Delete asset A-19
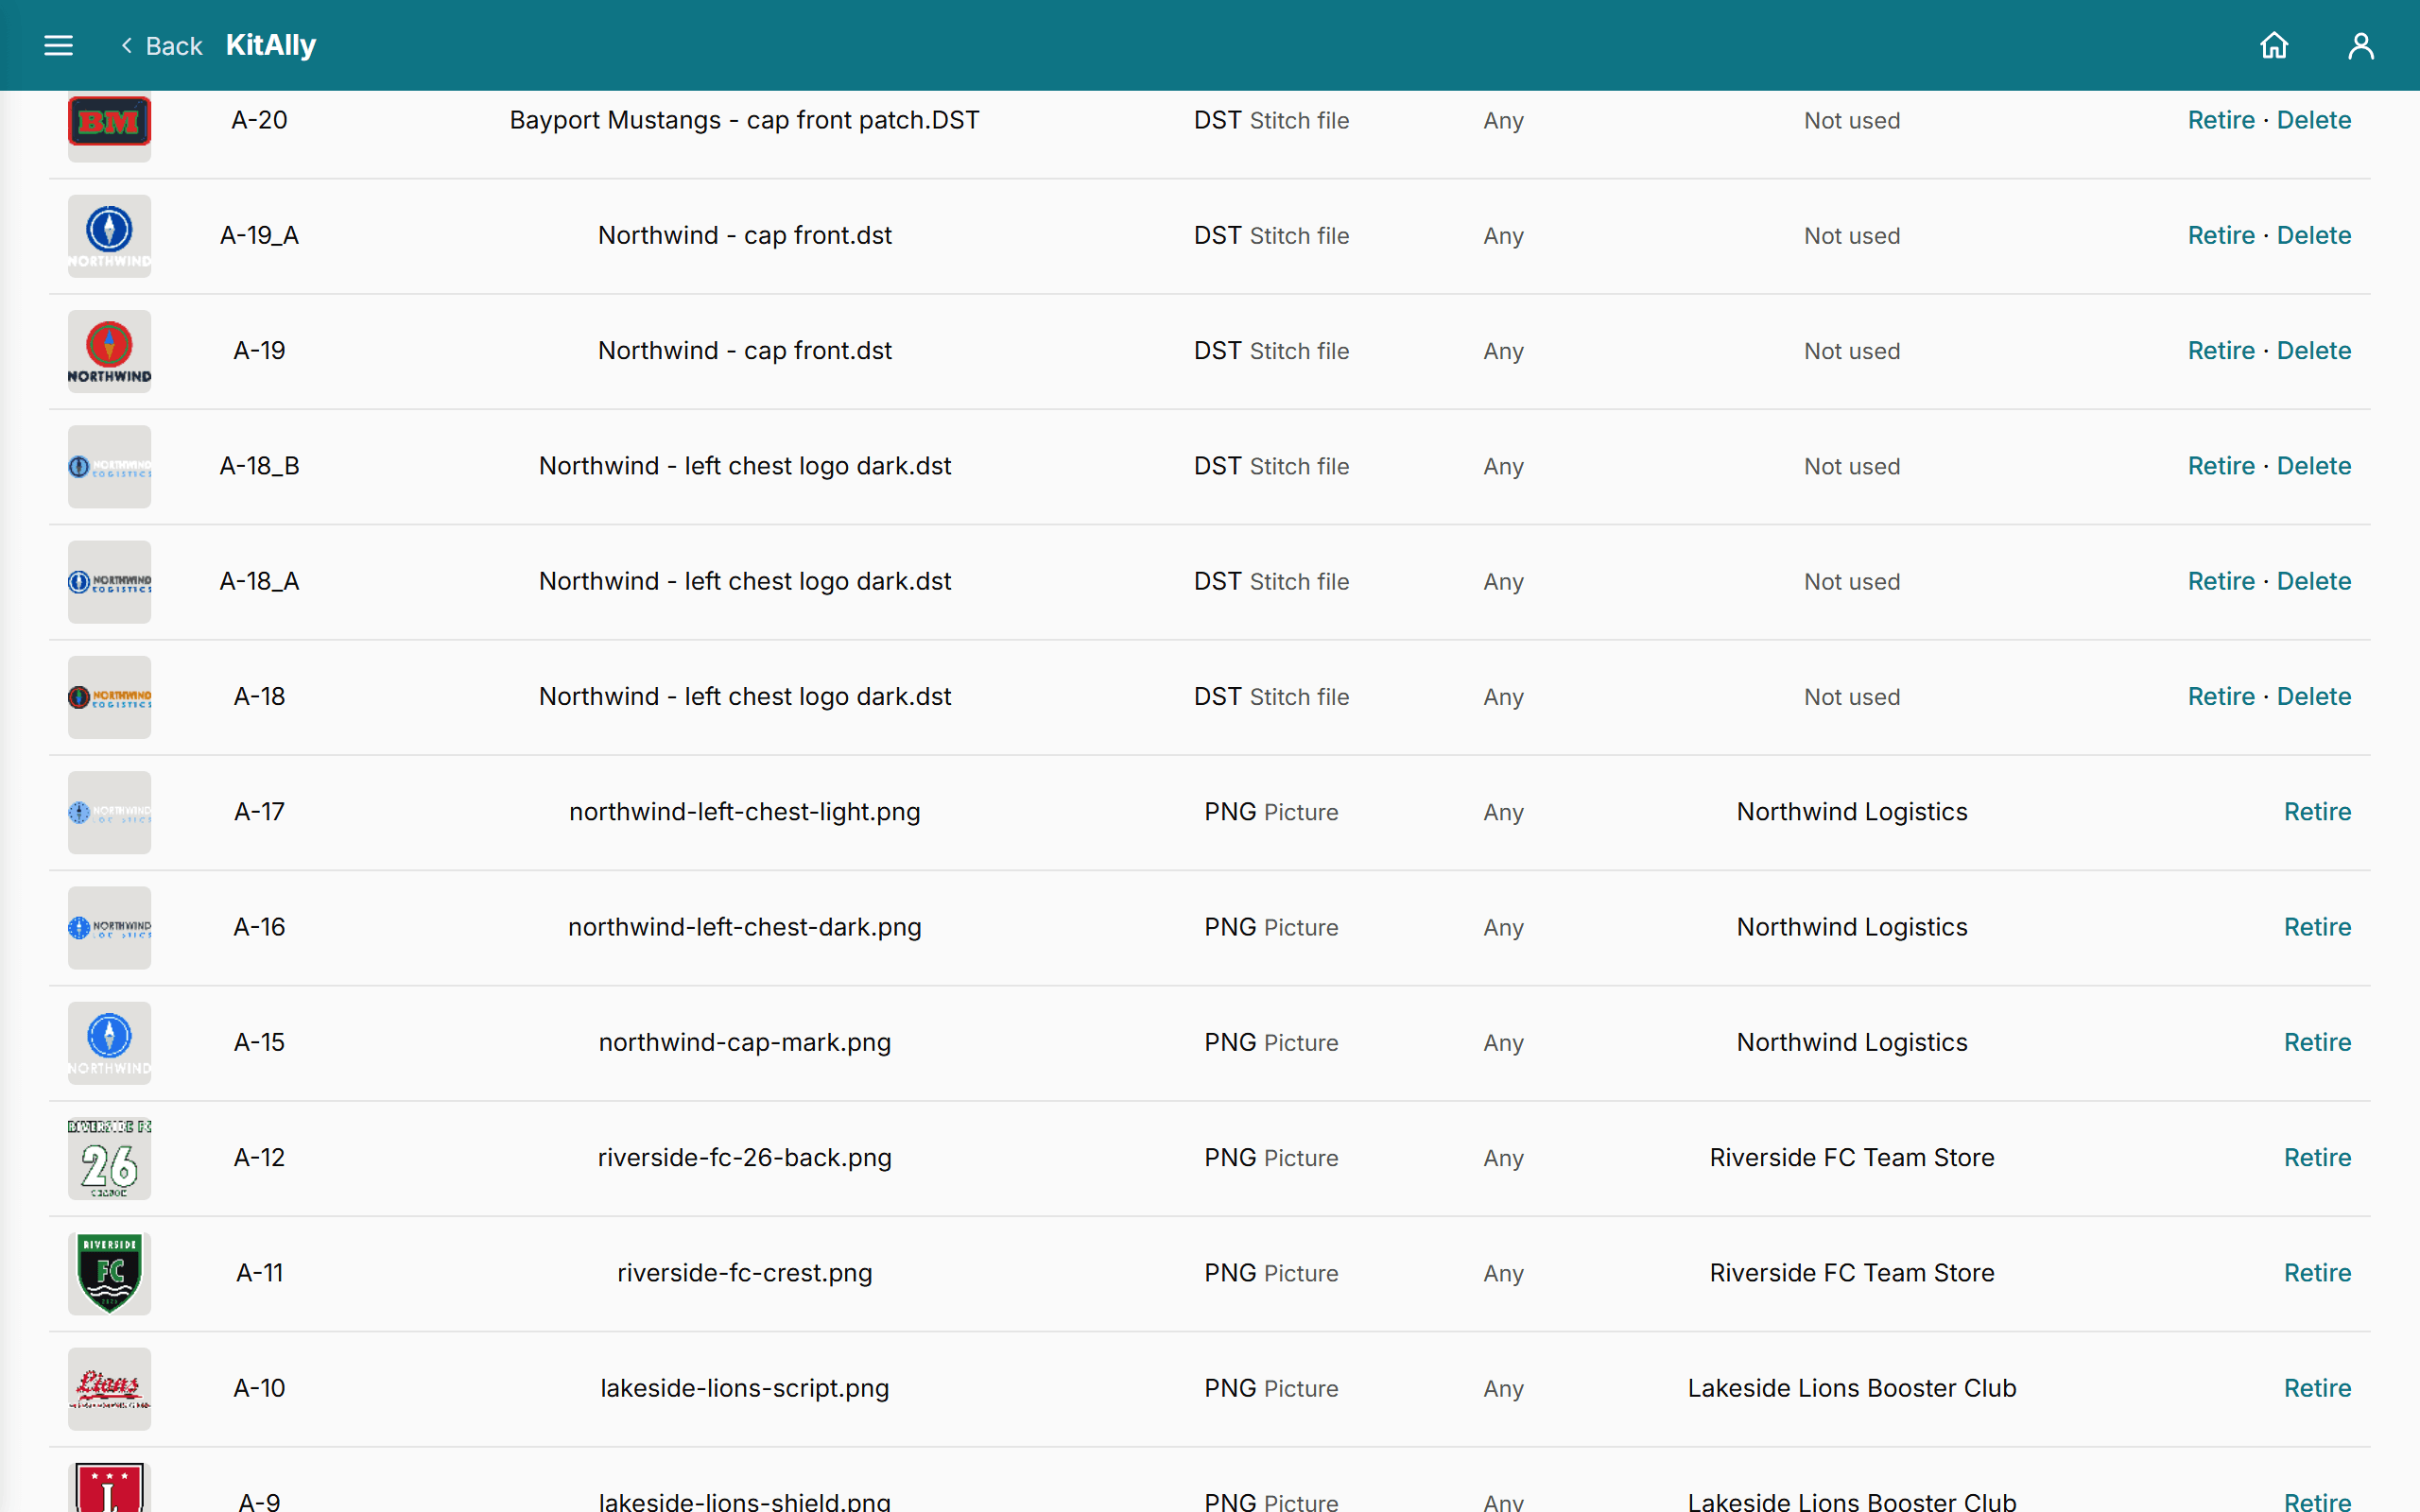Screen dimensions: 2420x1512 pyautogui.click(x=2313, y=350)
